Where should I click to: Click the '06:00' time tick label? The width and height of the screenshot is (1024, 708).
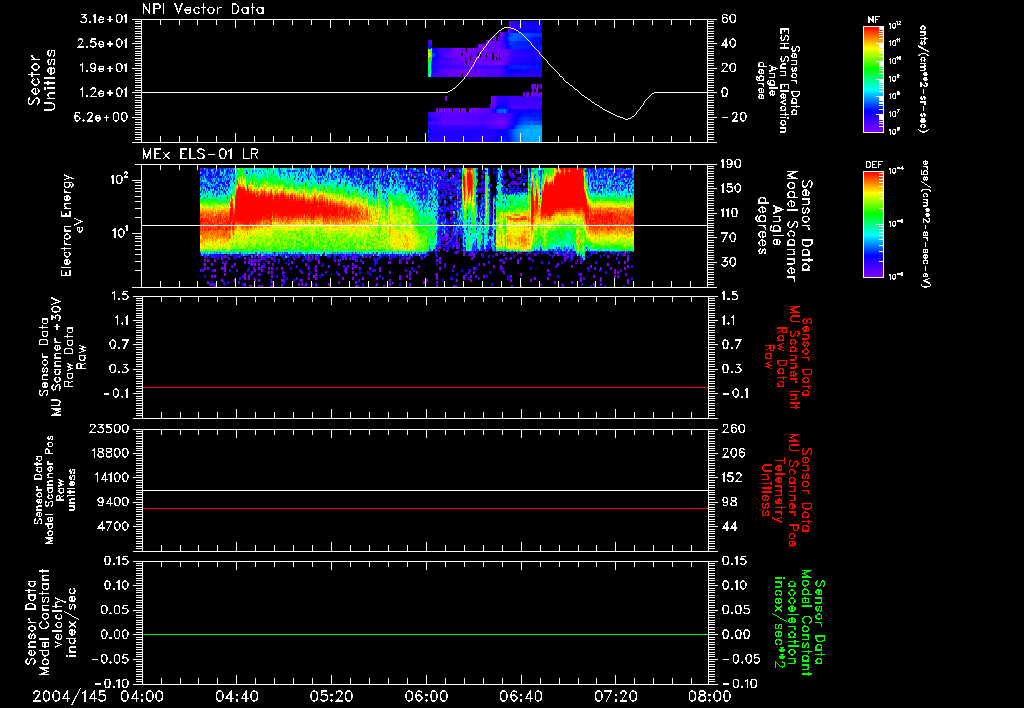click(425, 696)
